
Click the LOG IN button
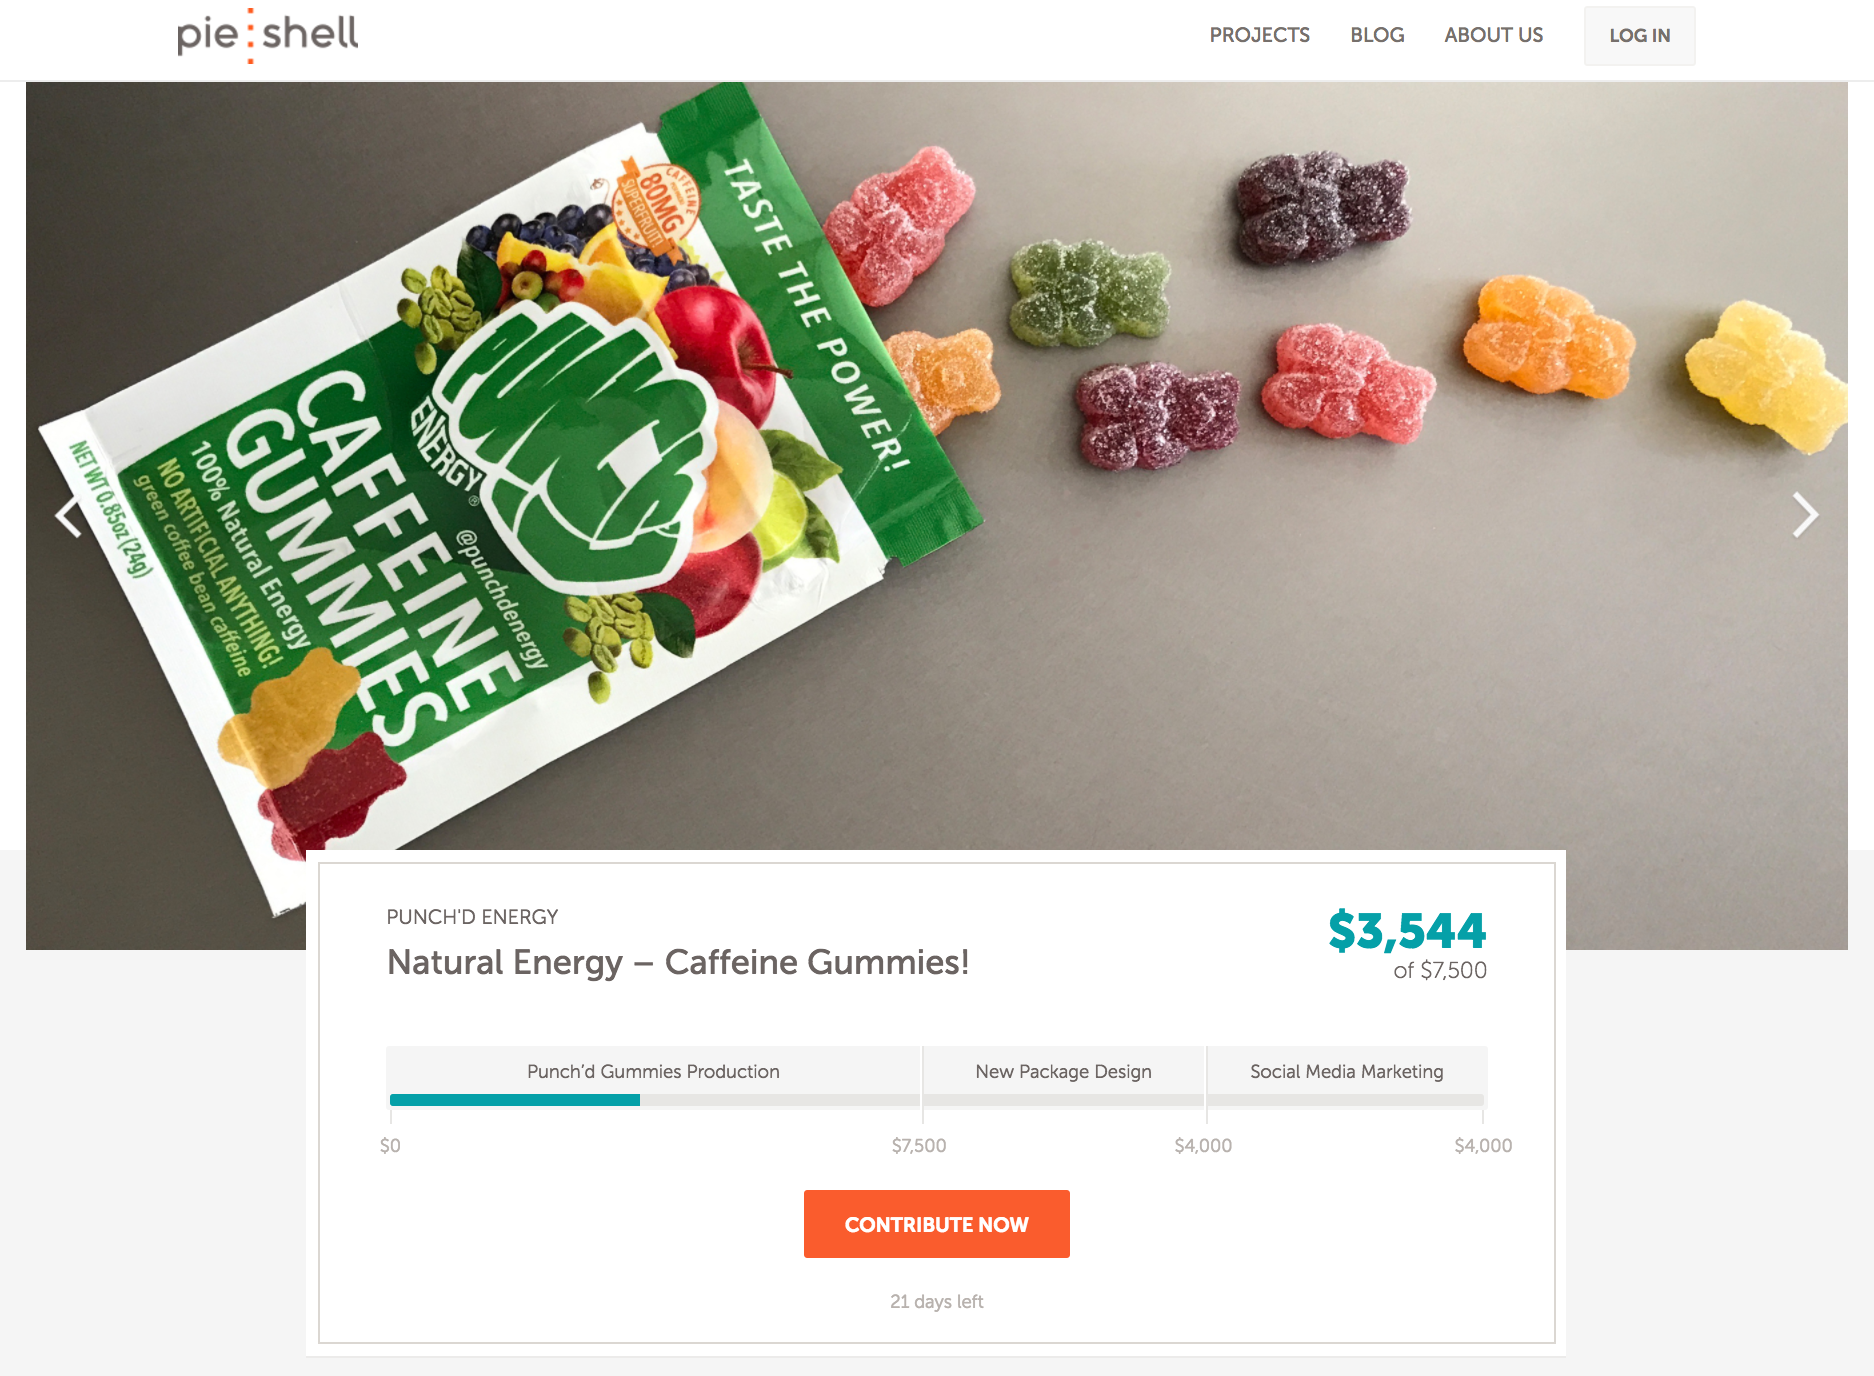click(x=1639, y=35)
